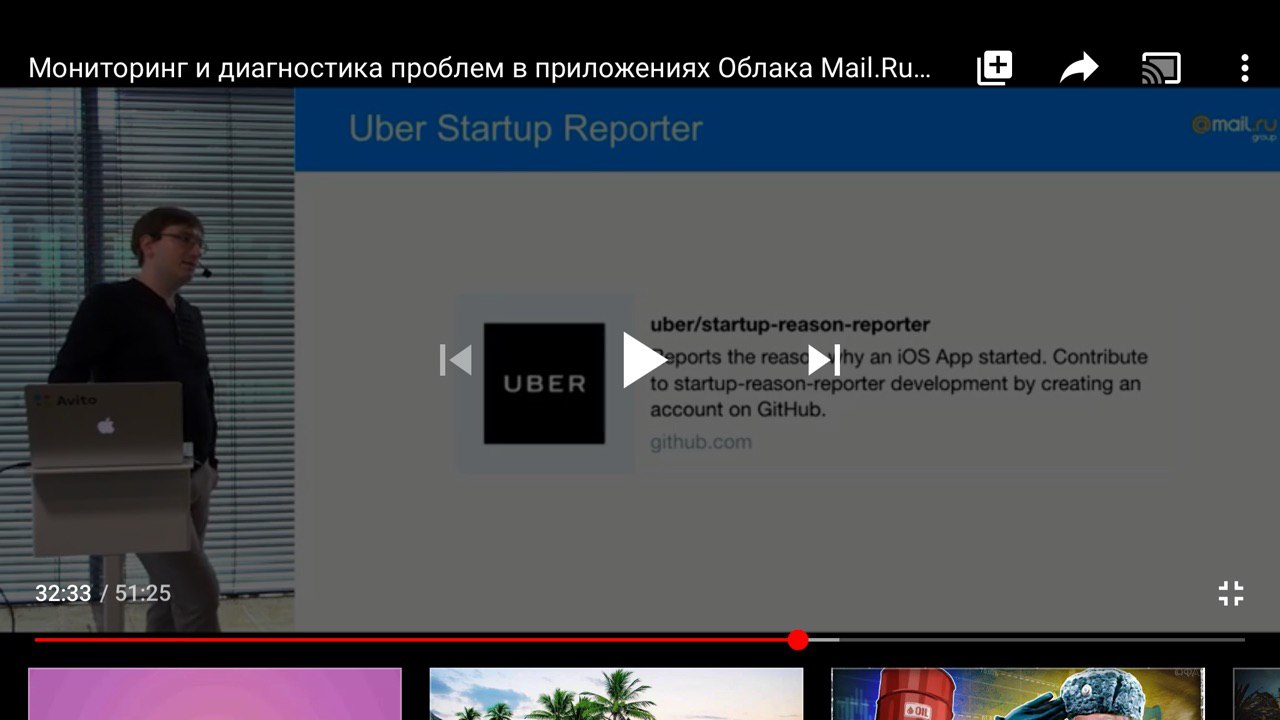Tap the video title text
This screenshot has height=720, width=1280.
click(480, 68)
